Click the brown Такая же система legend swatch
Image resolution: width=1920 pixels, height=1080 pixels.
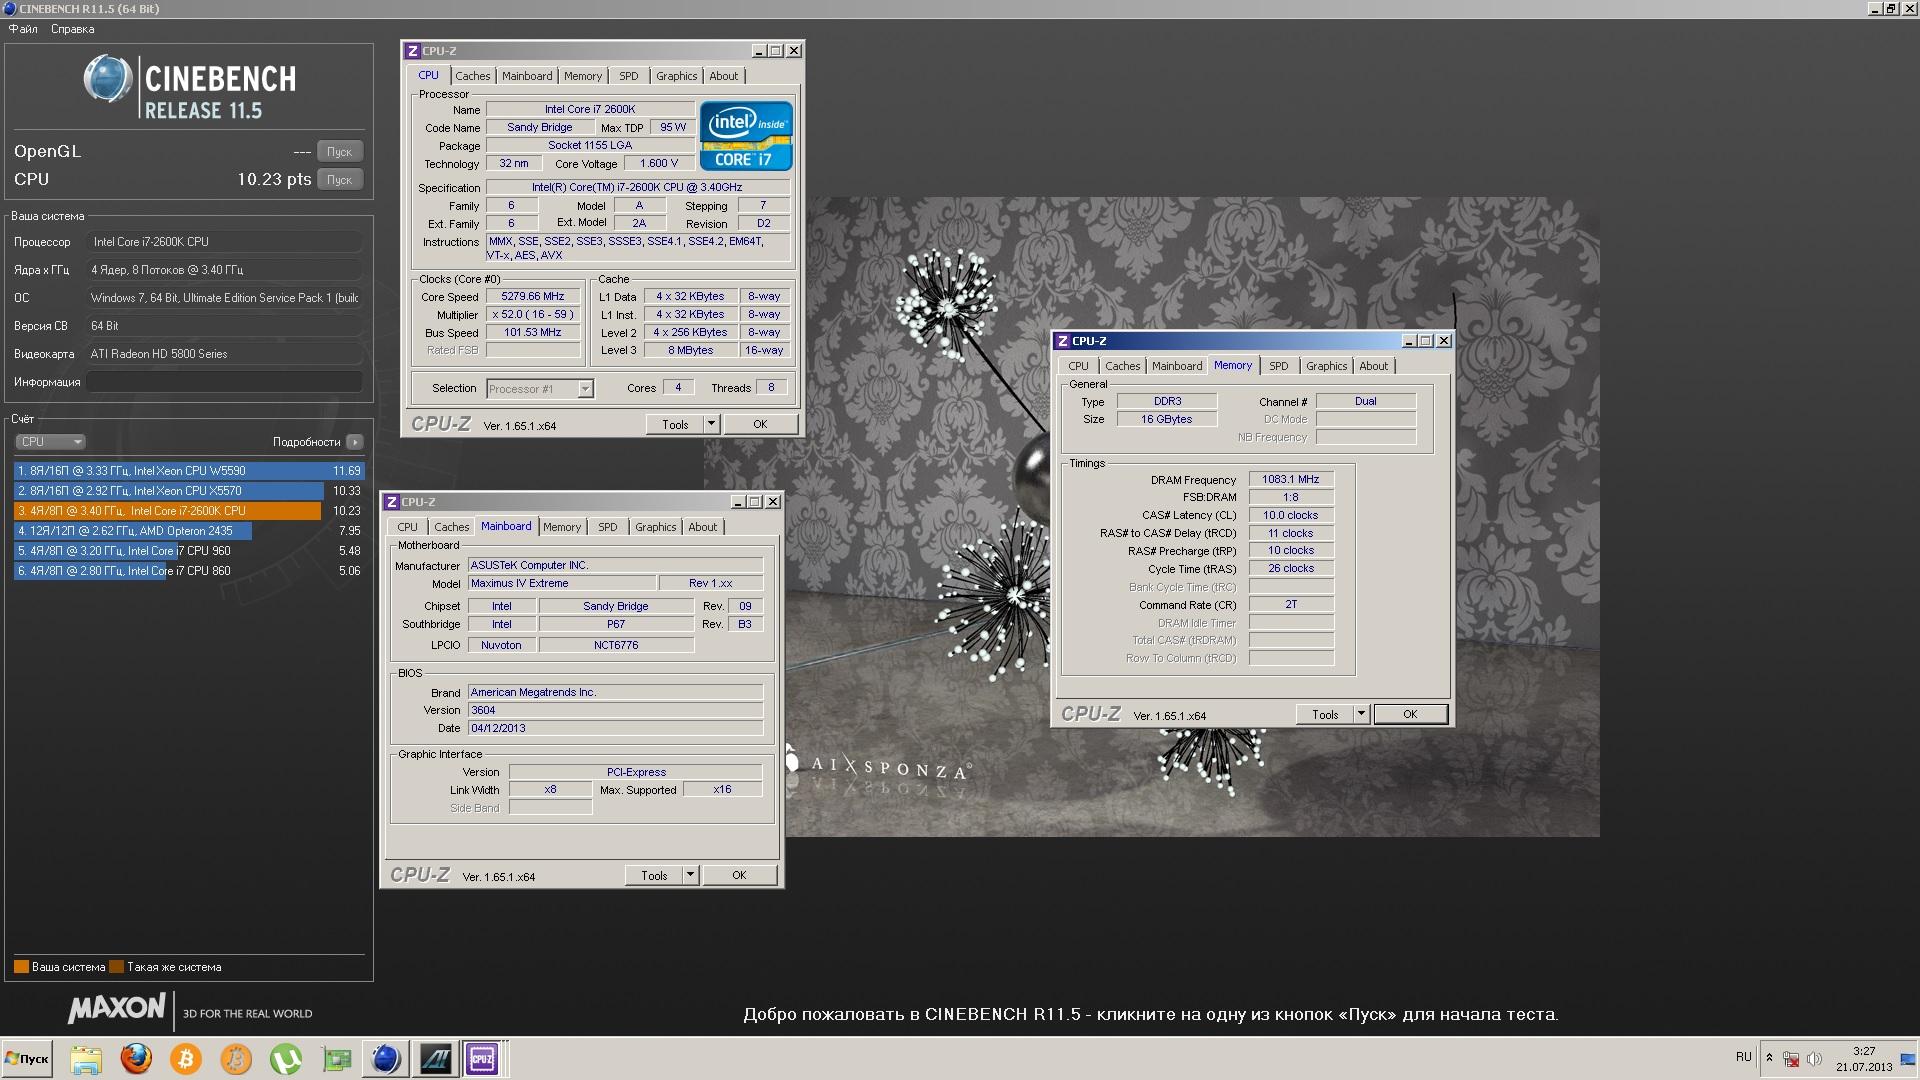pyautogui.click(x=116, y=967)
